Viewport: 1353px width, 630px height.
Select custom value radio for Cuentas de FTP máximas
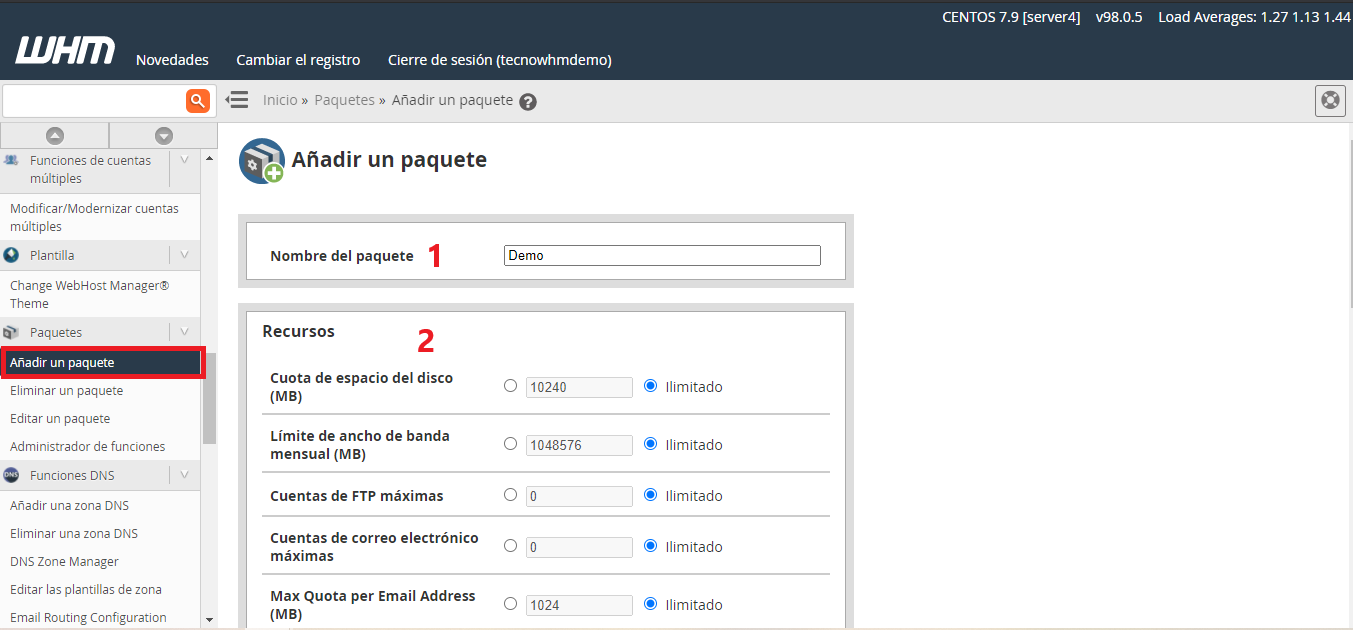click(x=511, y=495)
